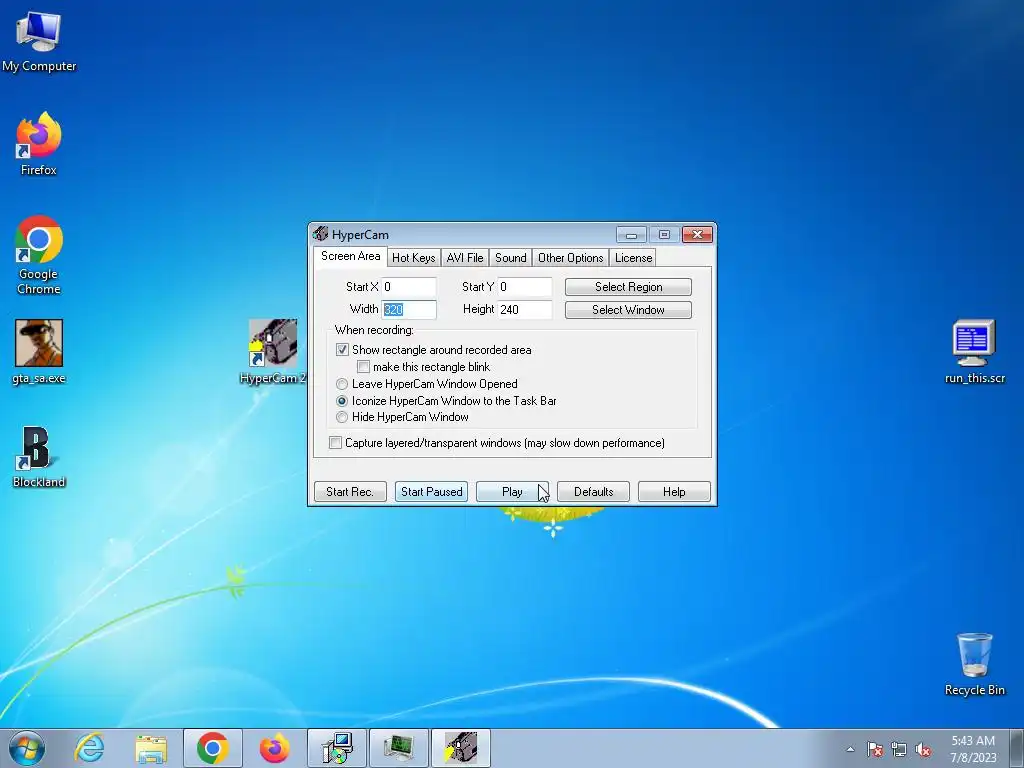The height and width of the screenshot is (768, 1024).
Task: Open Action Center flag tray icon
Action: click(x=874, y=749)
